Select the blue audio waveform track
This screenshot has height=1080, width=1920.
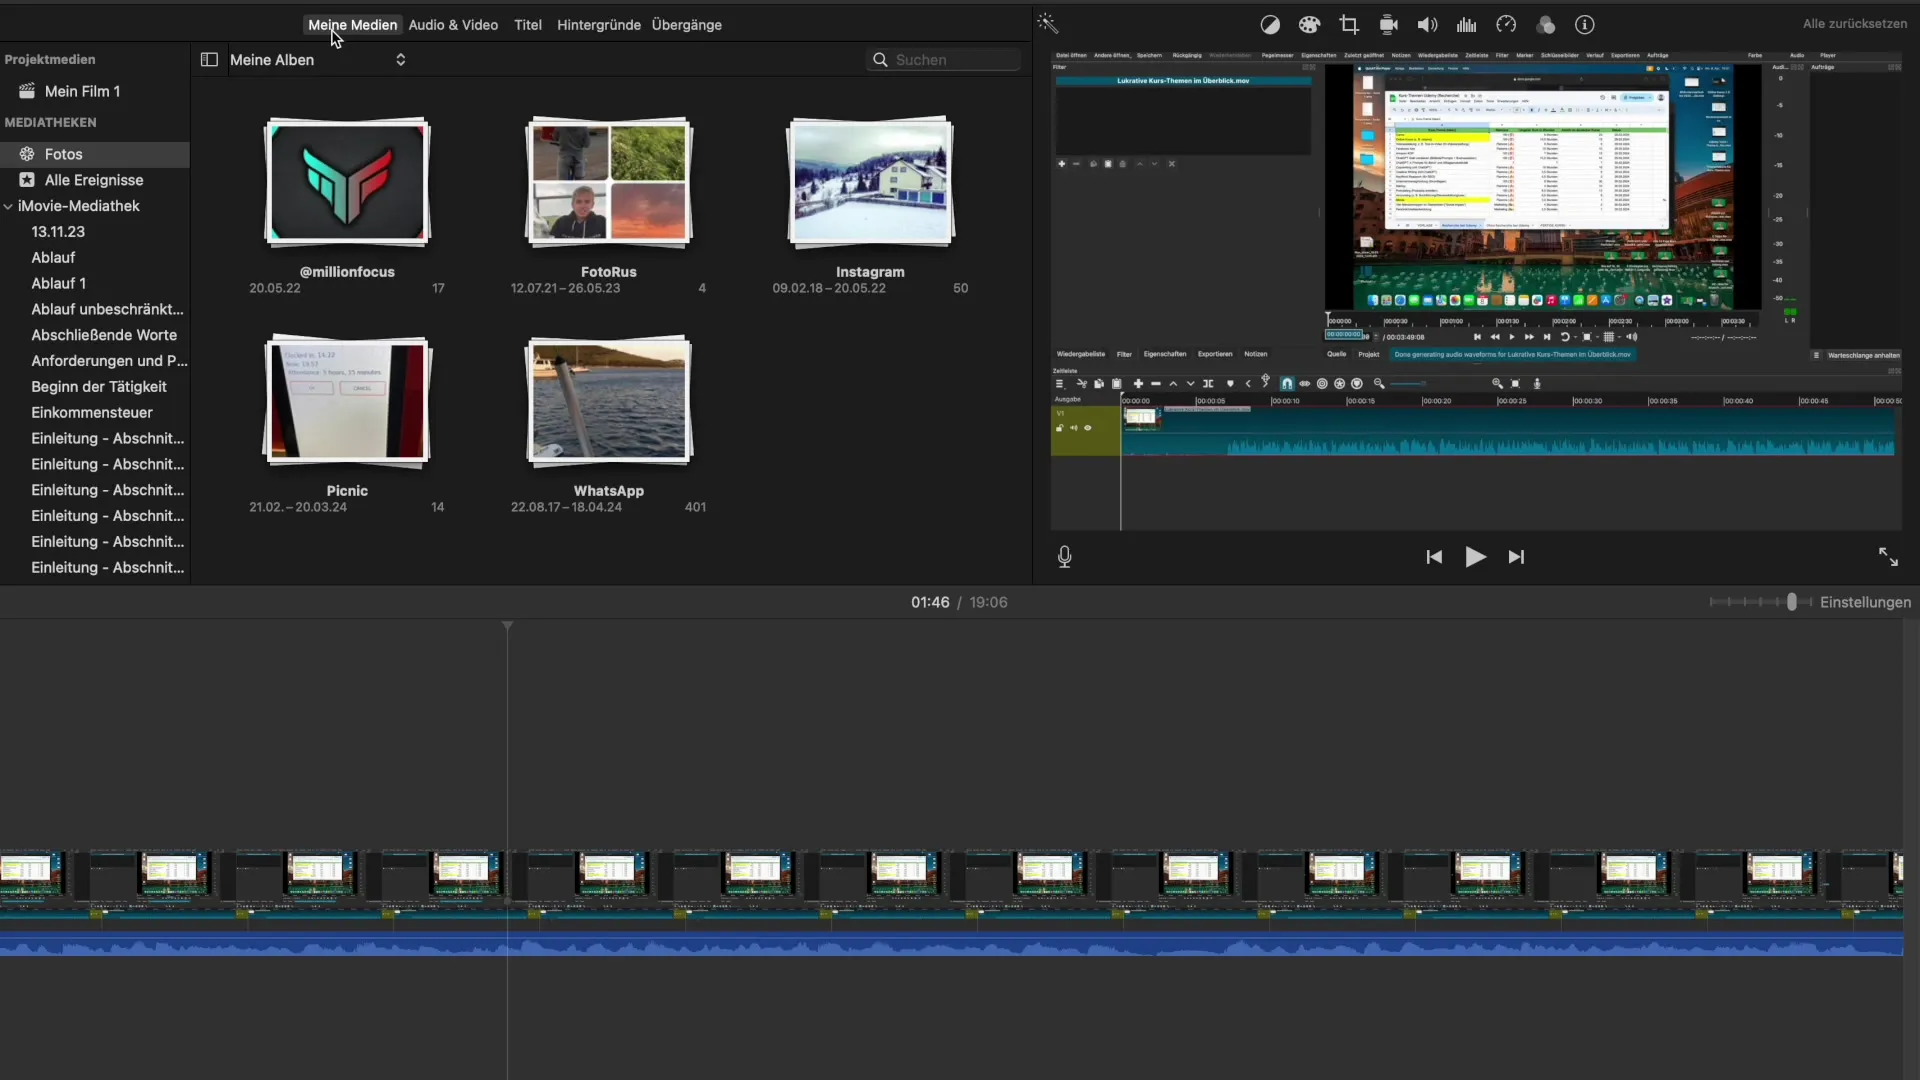coord(951,945)
